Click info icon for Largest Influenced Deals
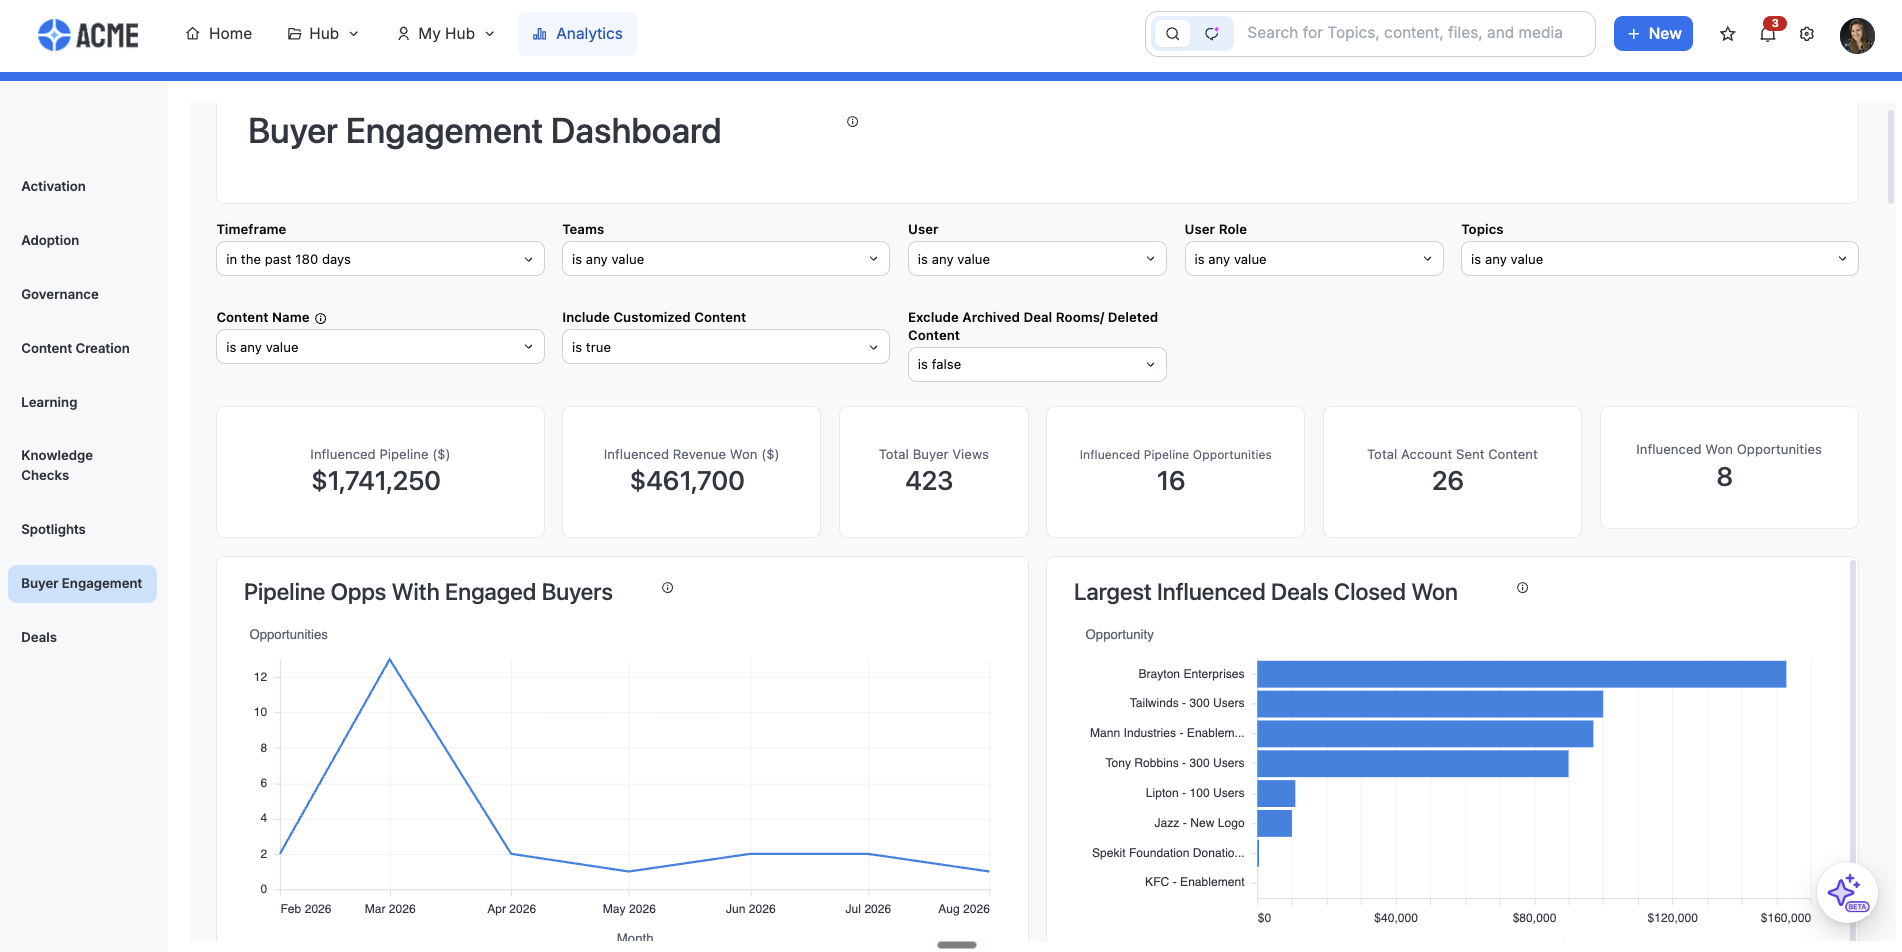The height and width of the screenshot is (952, 1902). pyautogui.click(x=1523, y=588)
